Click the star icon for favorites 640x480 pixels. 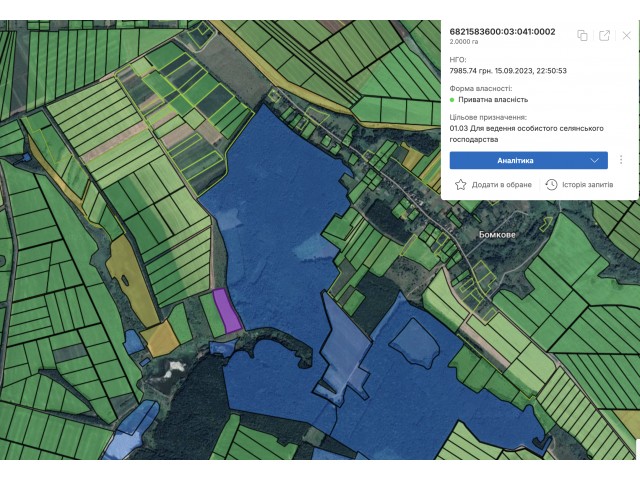click(460, 184)
